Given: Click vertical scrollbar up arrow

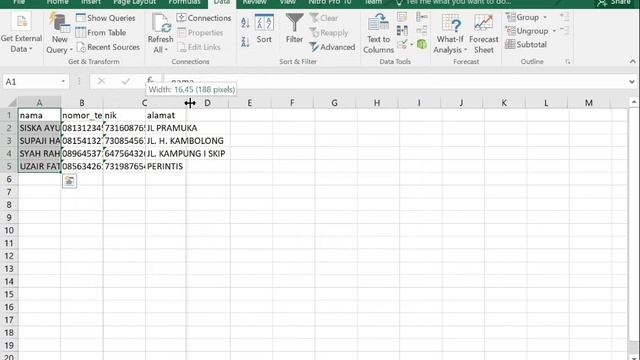Looking at the screenshot, I should coord(633,102).
